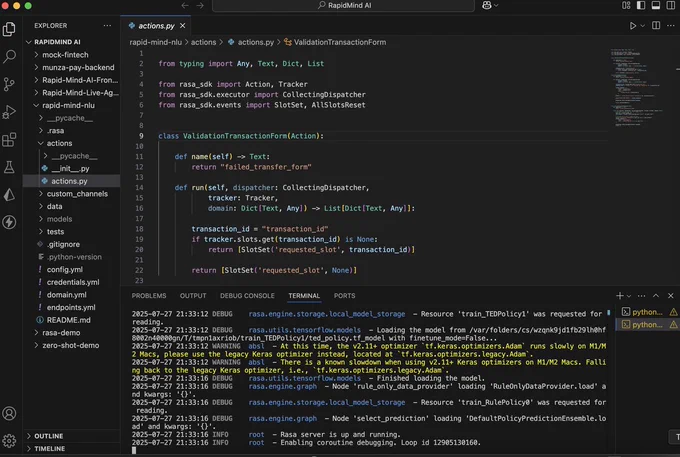Close the actions.py editor tab
The height and width of the screenshot is (457, 680).
tap(183, 26)
